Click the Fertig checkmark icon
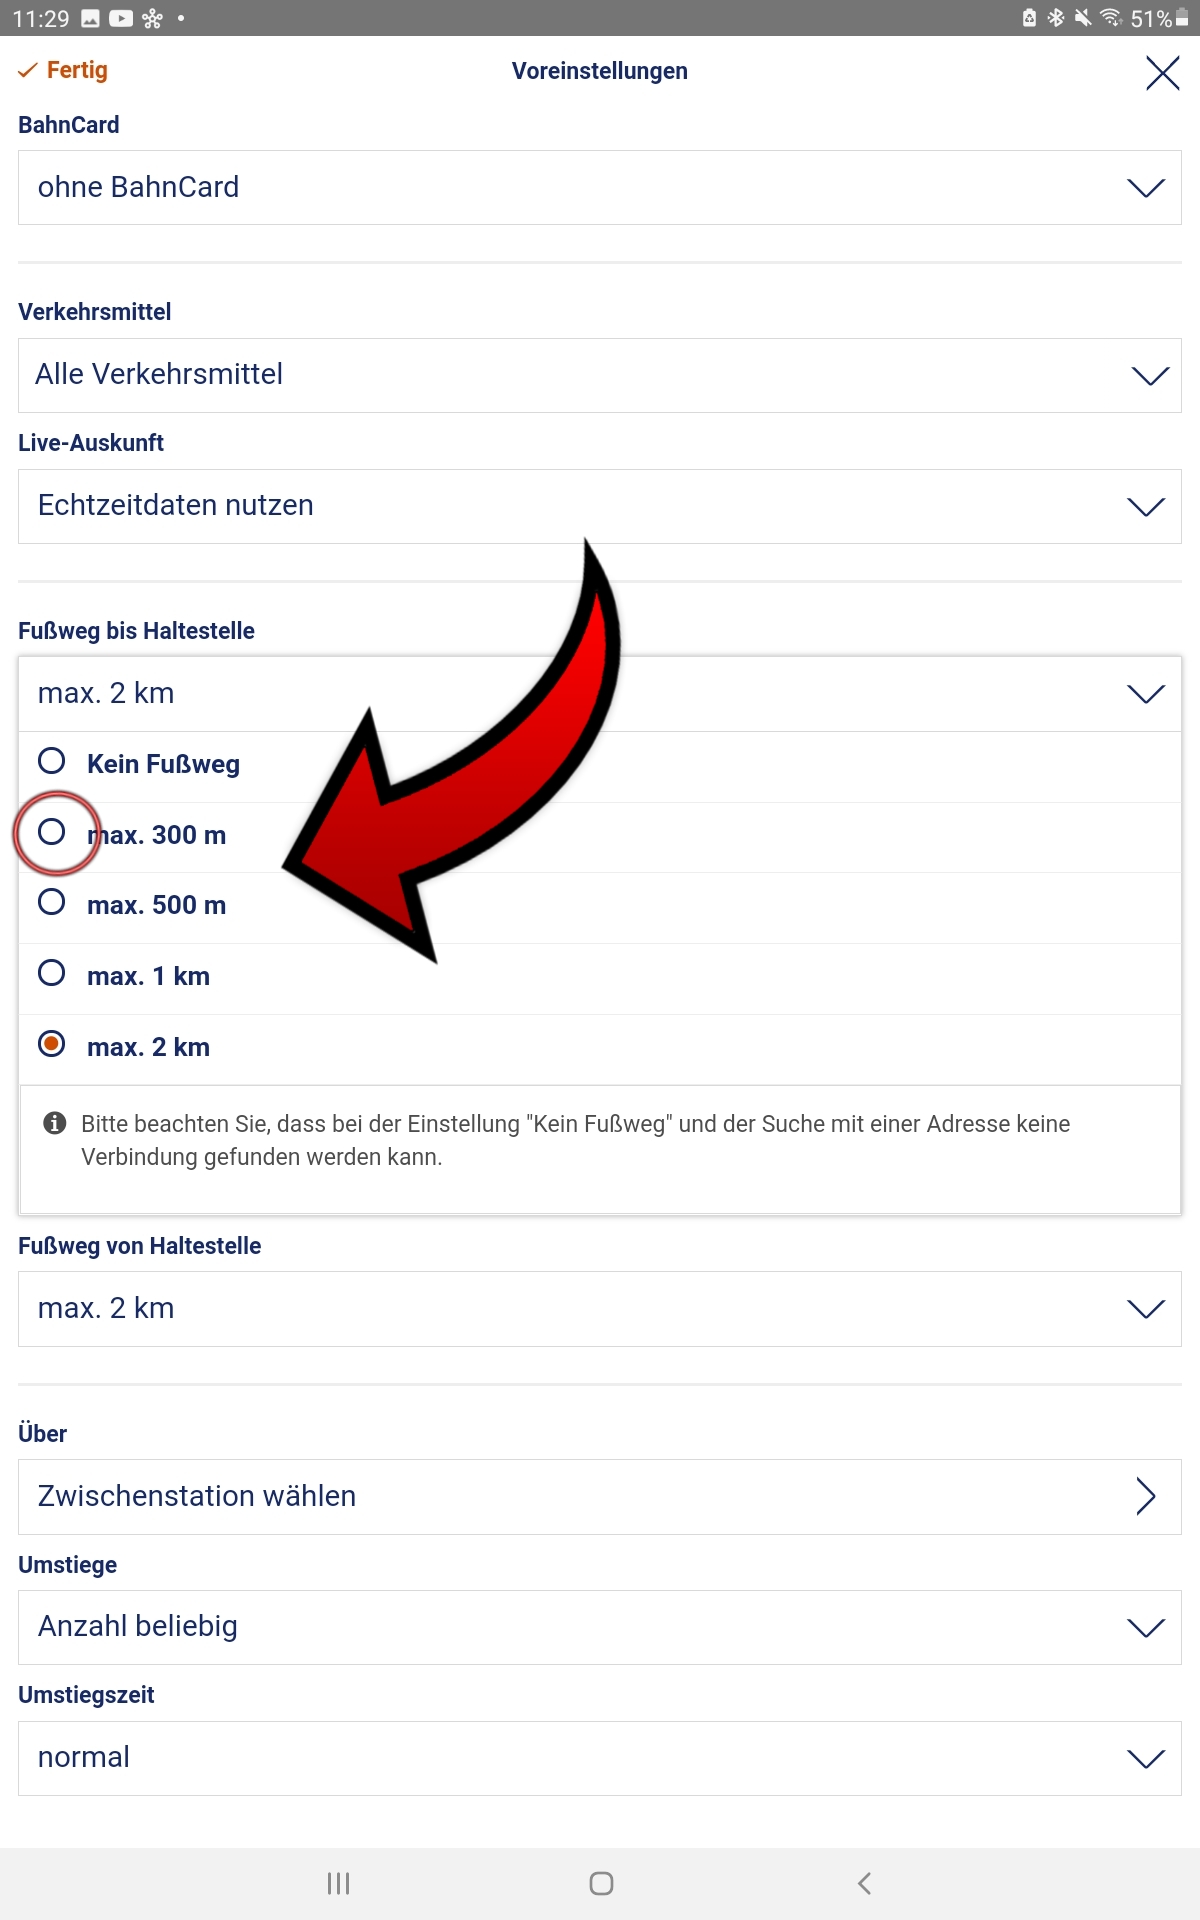Viewport: 1200px width, 1920px height. click(x=28, y=70)
